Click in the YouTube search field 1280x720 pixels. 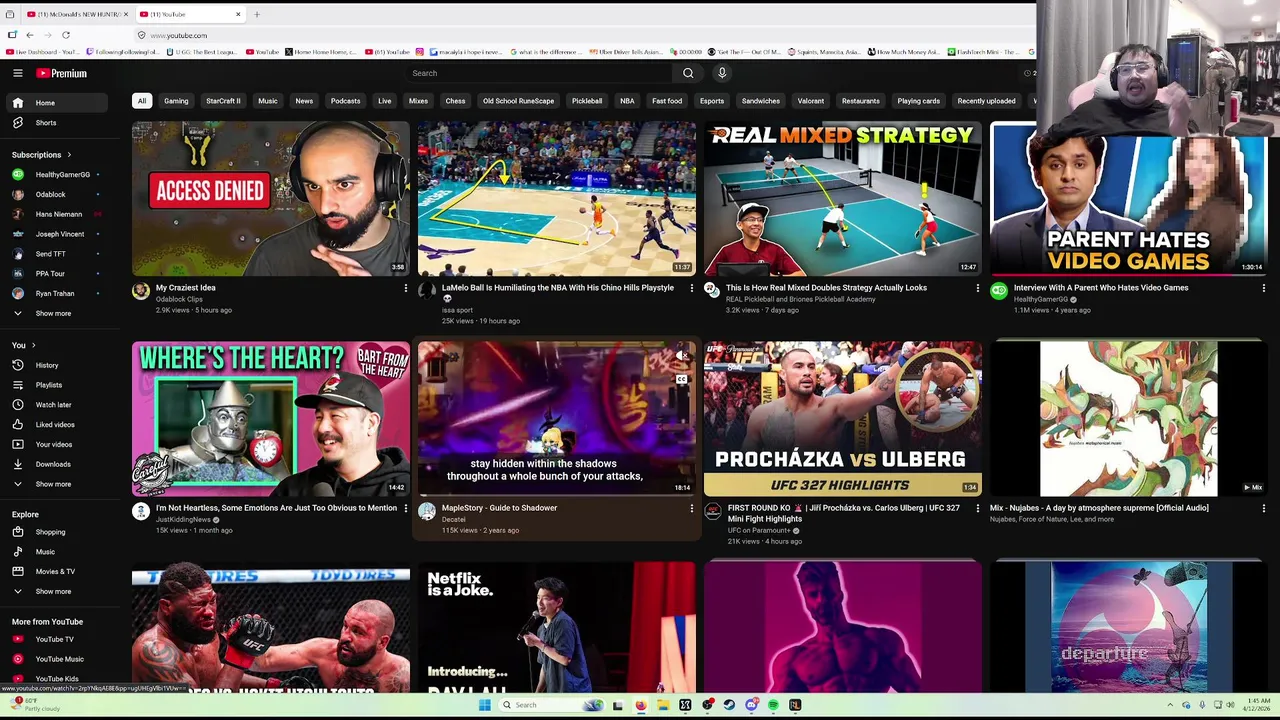pos(540,73)
